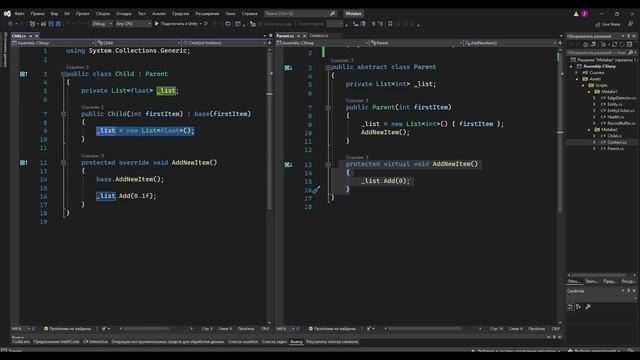Click the Live Share button
Screen dimensions: 640x360
(608, 24)
